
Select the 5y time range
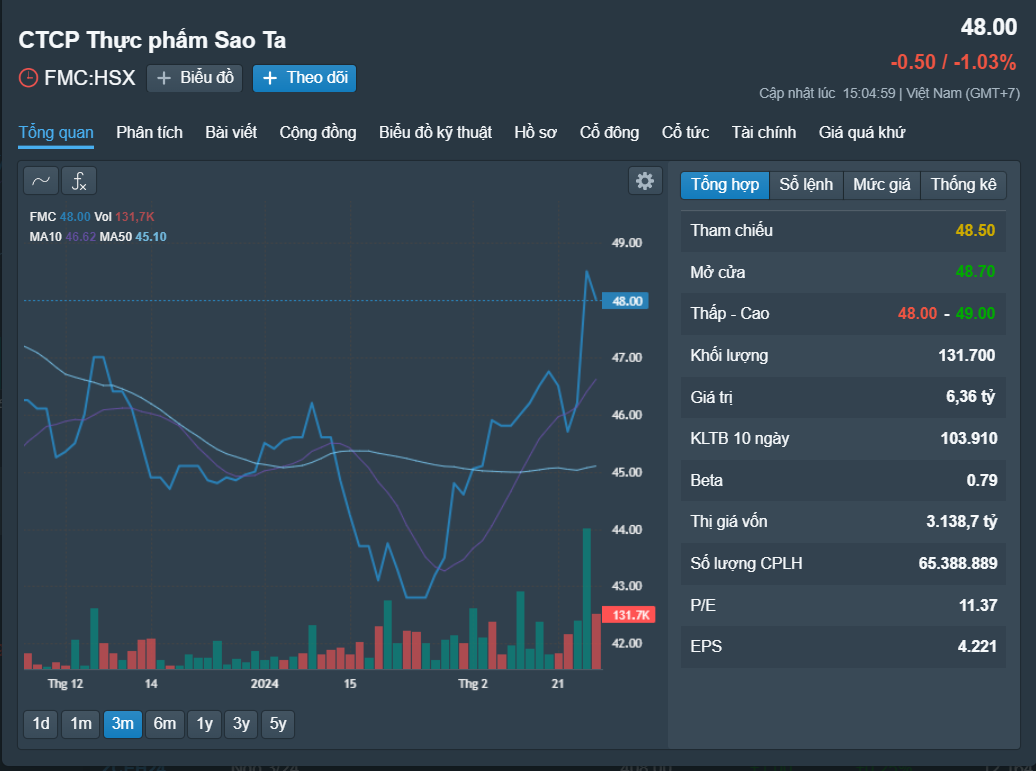[278, 724]
